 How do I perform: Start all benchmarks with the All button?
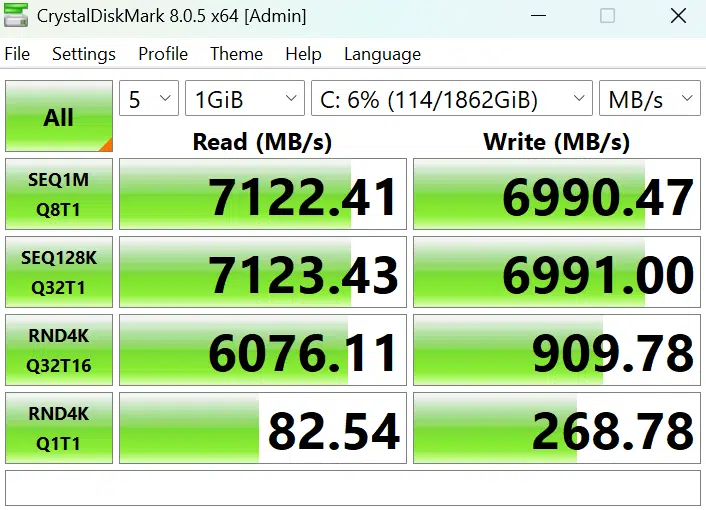(59, 116)
